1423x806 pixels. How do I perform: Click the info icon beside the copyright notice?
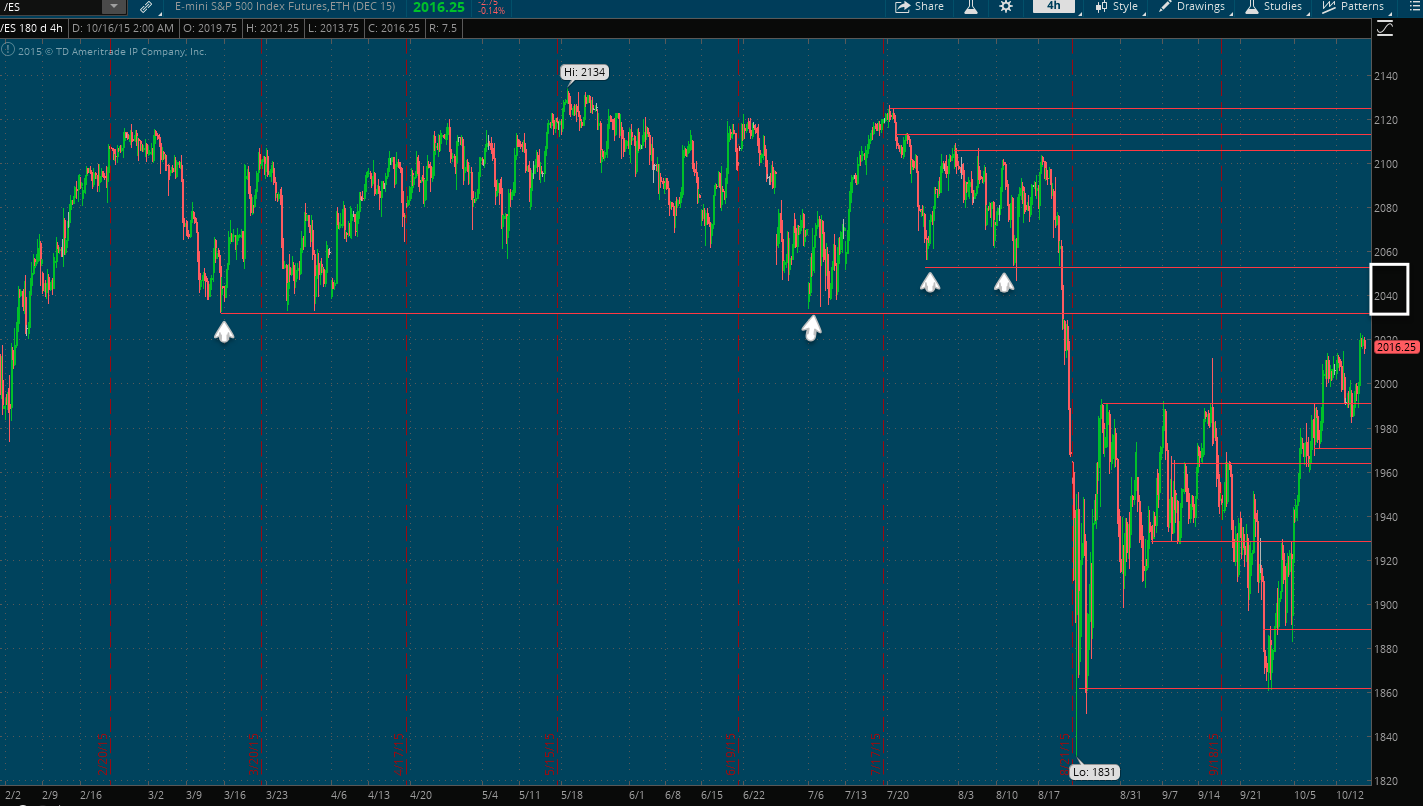8,50
